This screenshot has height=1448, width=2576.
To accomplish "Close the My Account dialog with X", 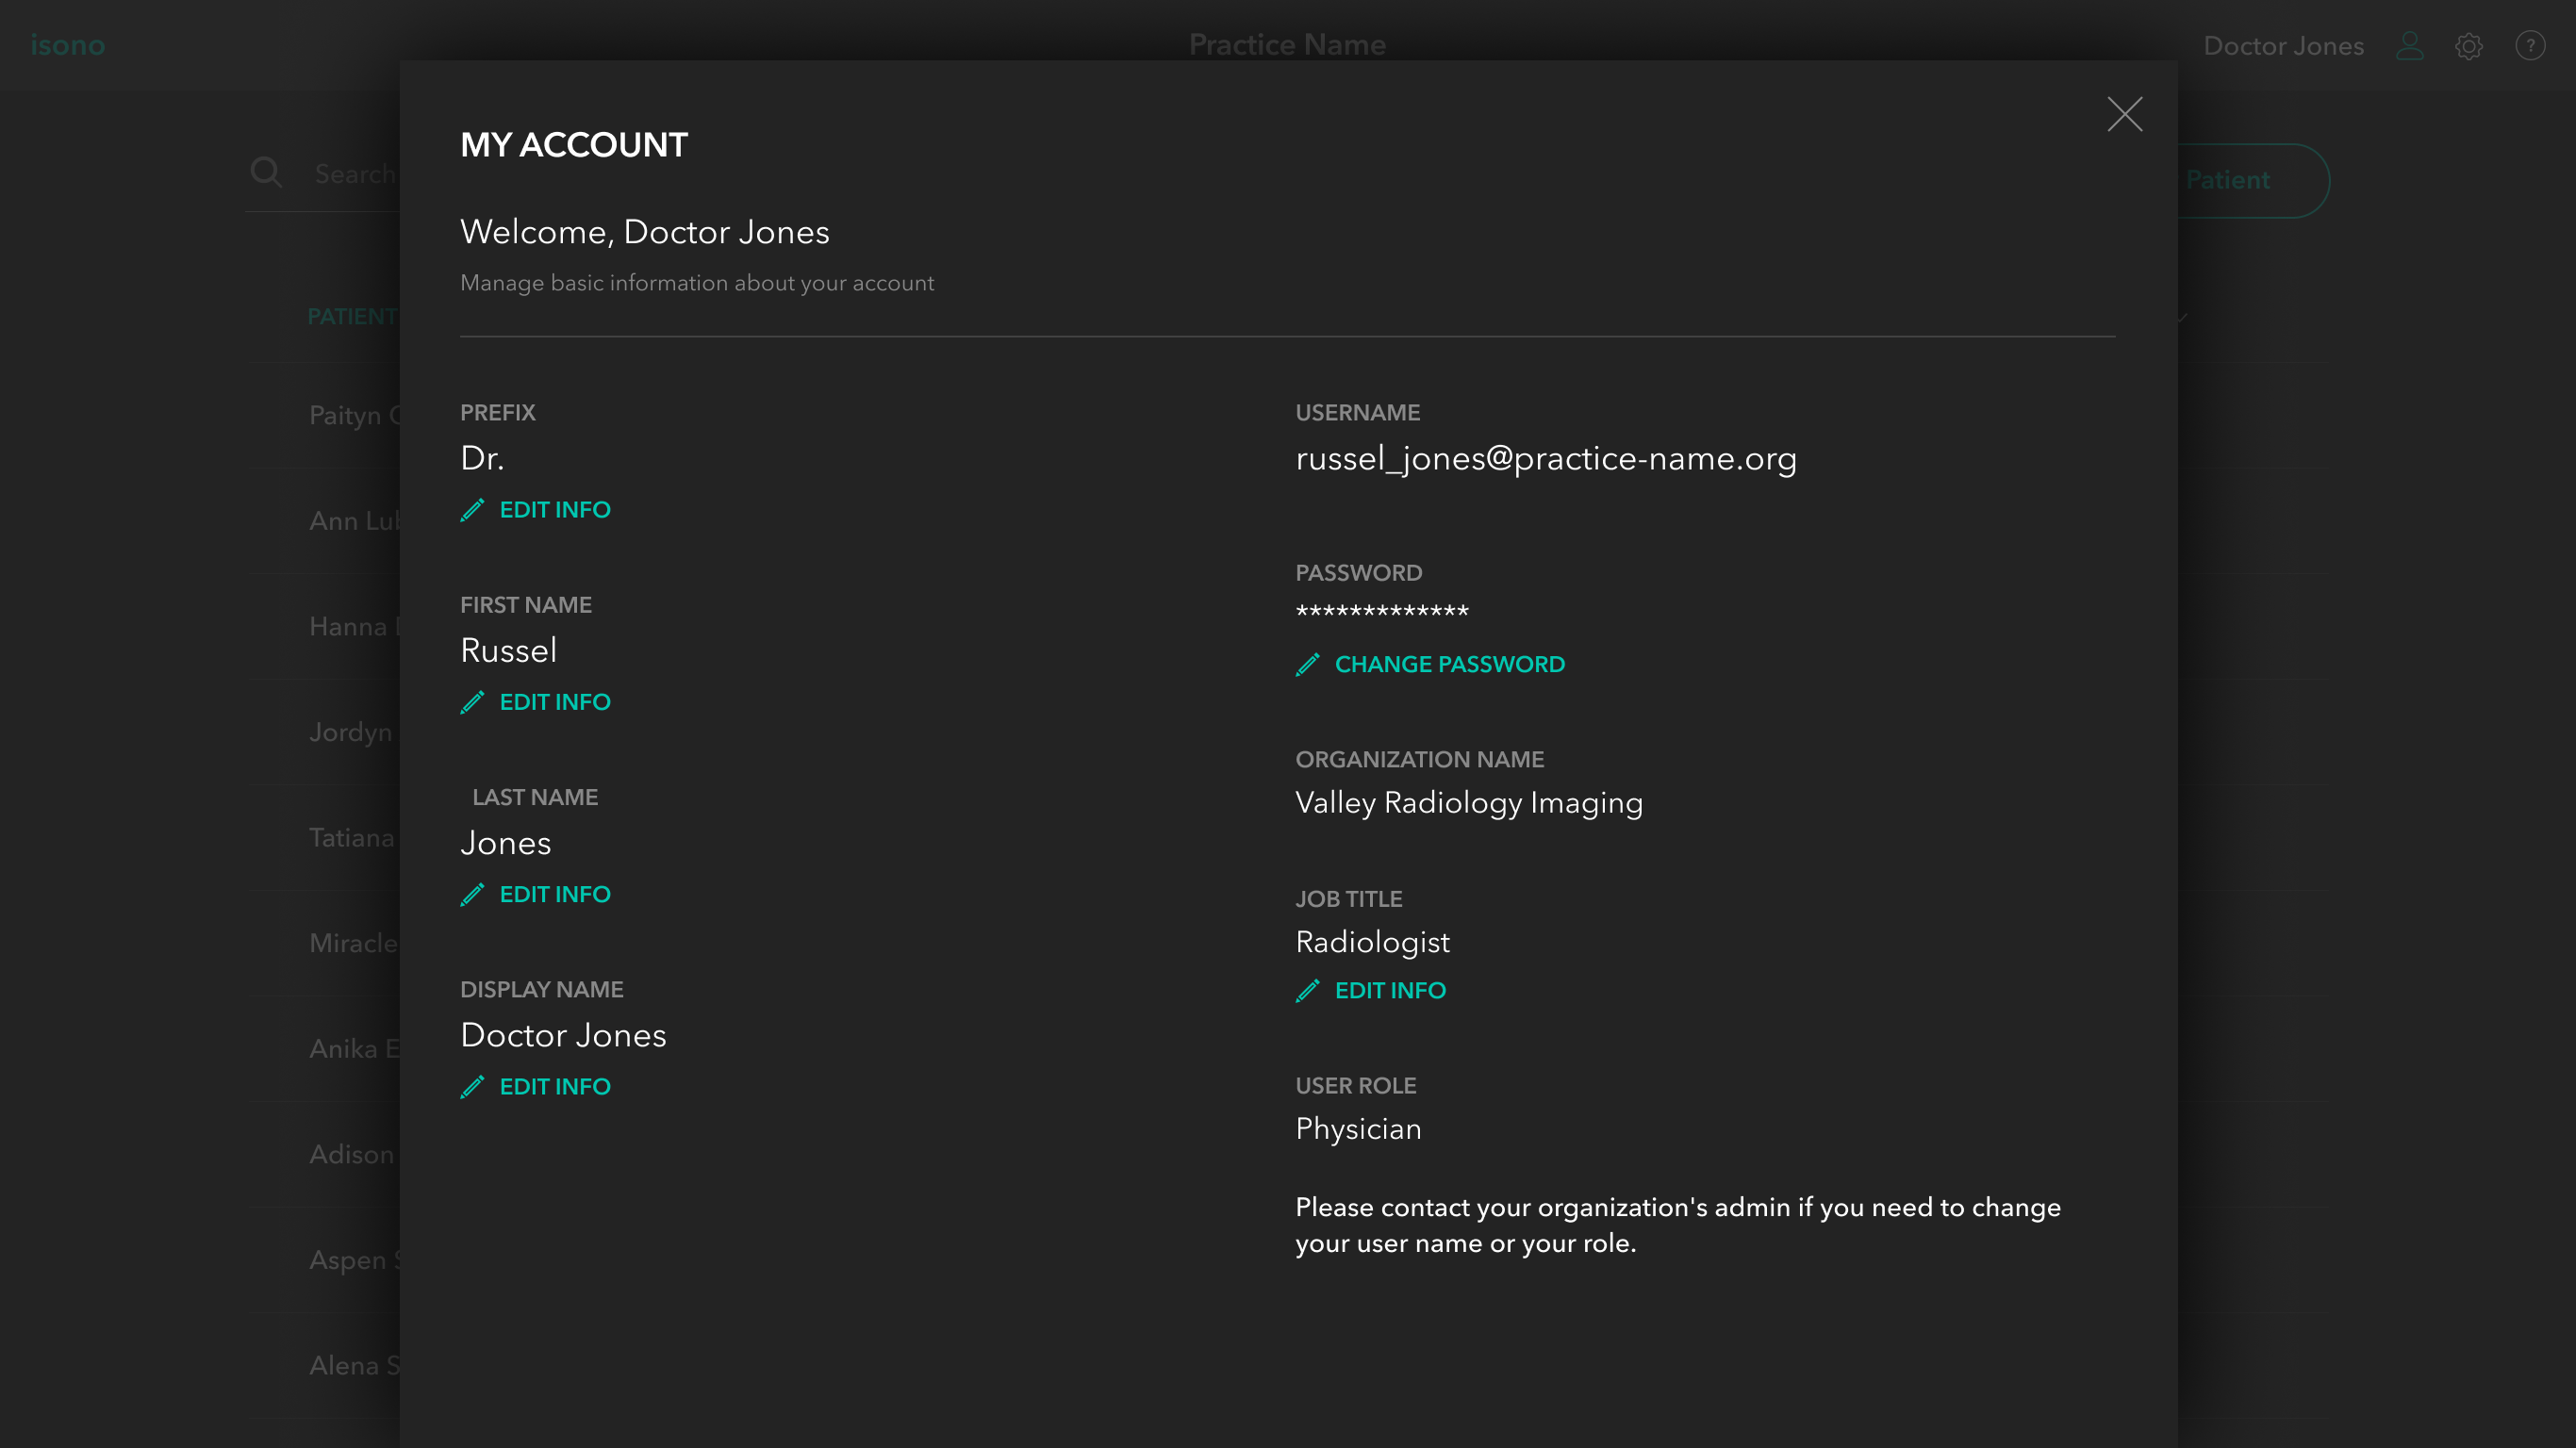I will (2124, 114).
